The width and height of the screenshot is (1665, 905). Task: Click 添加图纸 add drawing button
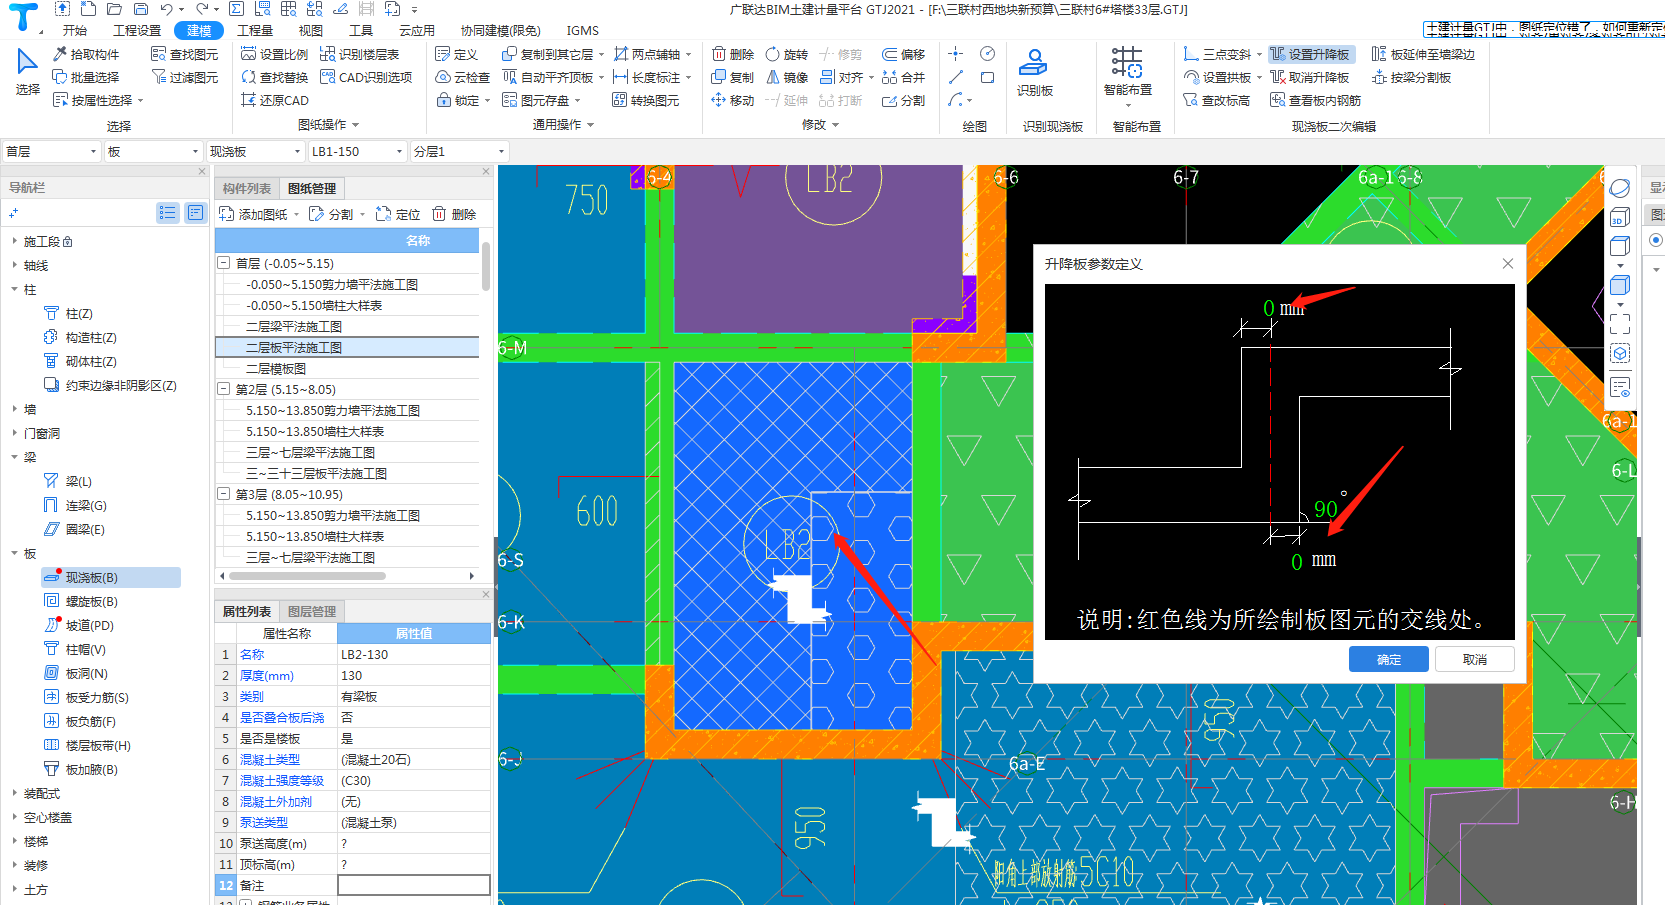(x=254, y=214)
